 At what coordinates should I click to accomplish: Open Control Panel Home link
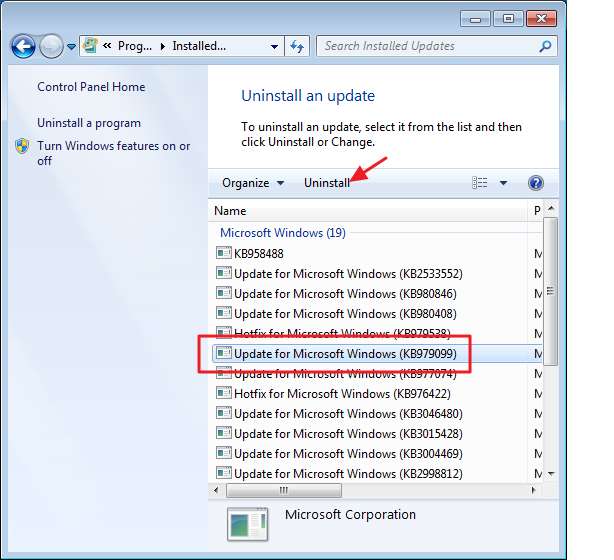pos(91,87)
